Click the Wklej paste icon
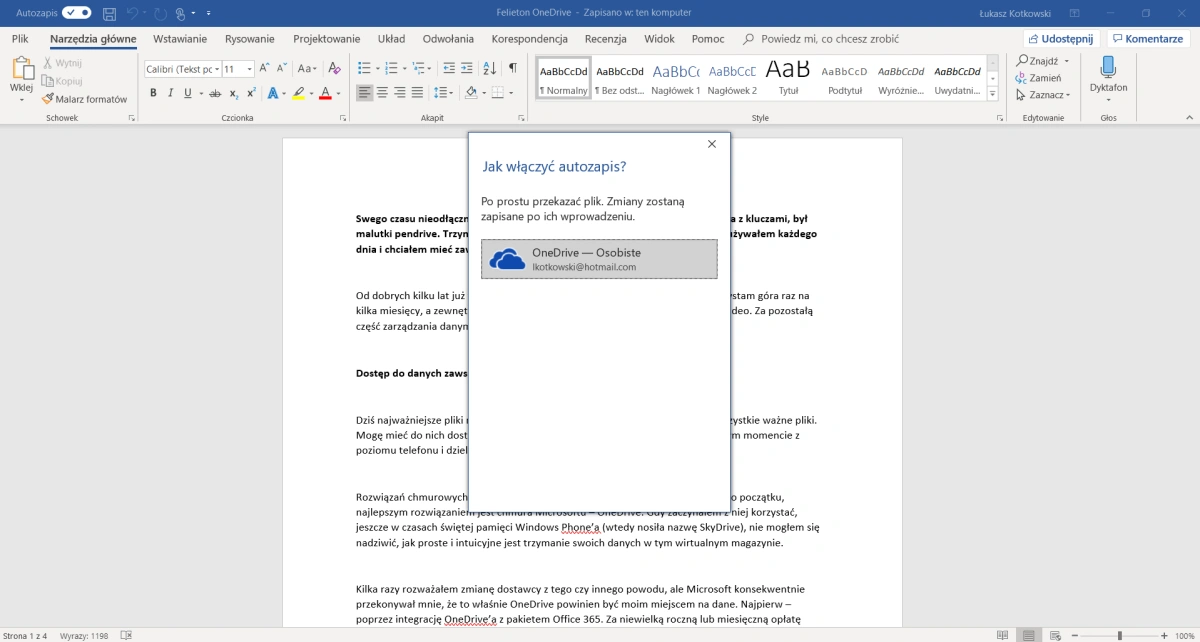Image resolution: width=1200 pixels, height=642 pixels. click(x=22, y=69)
